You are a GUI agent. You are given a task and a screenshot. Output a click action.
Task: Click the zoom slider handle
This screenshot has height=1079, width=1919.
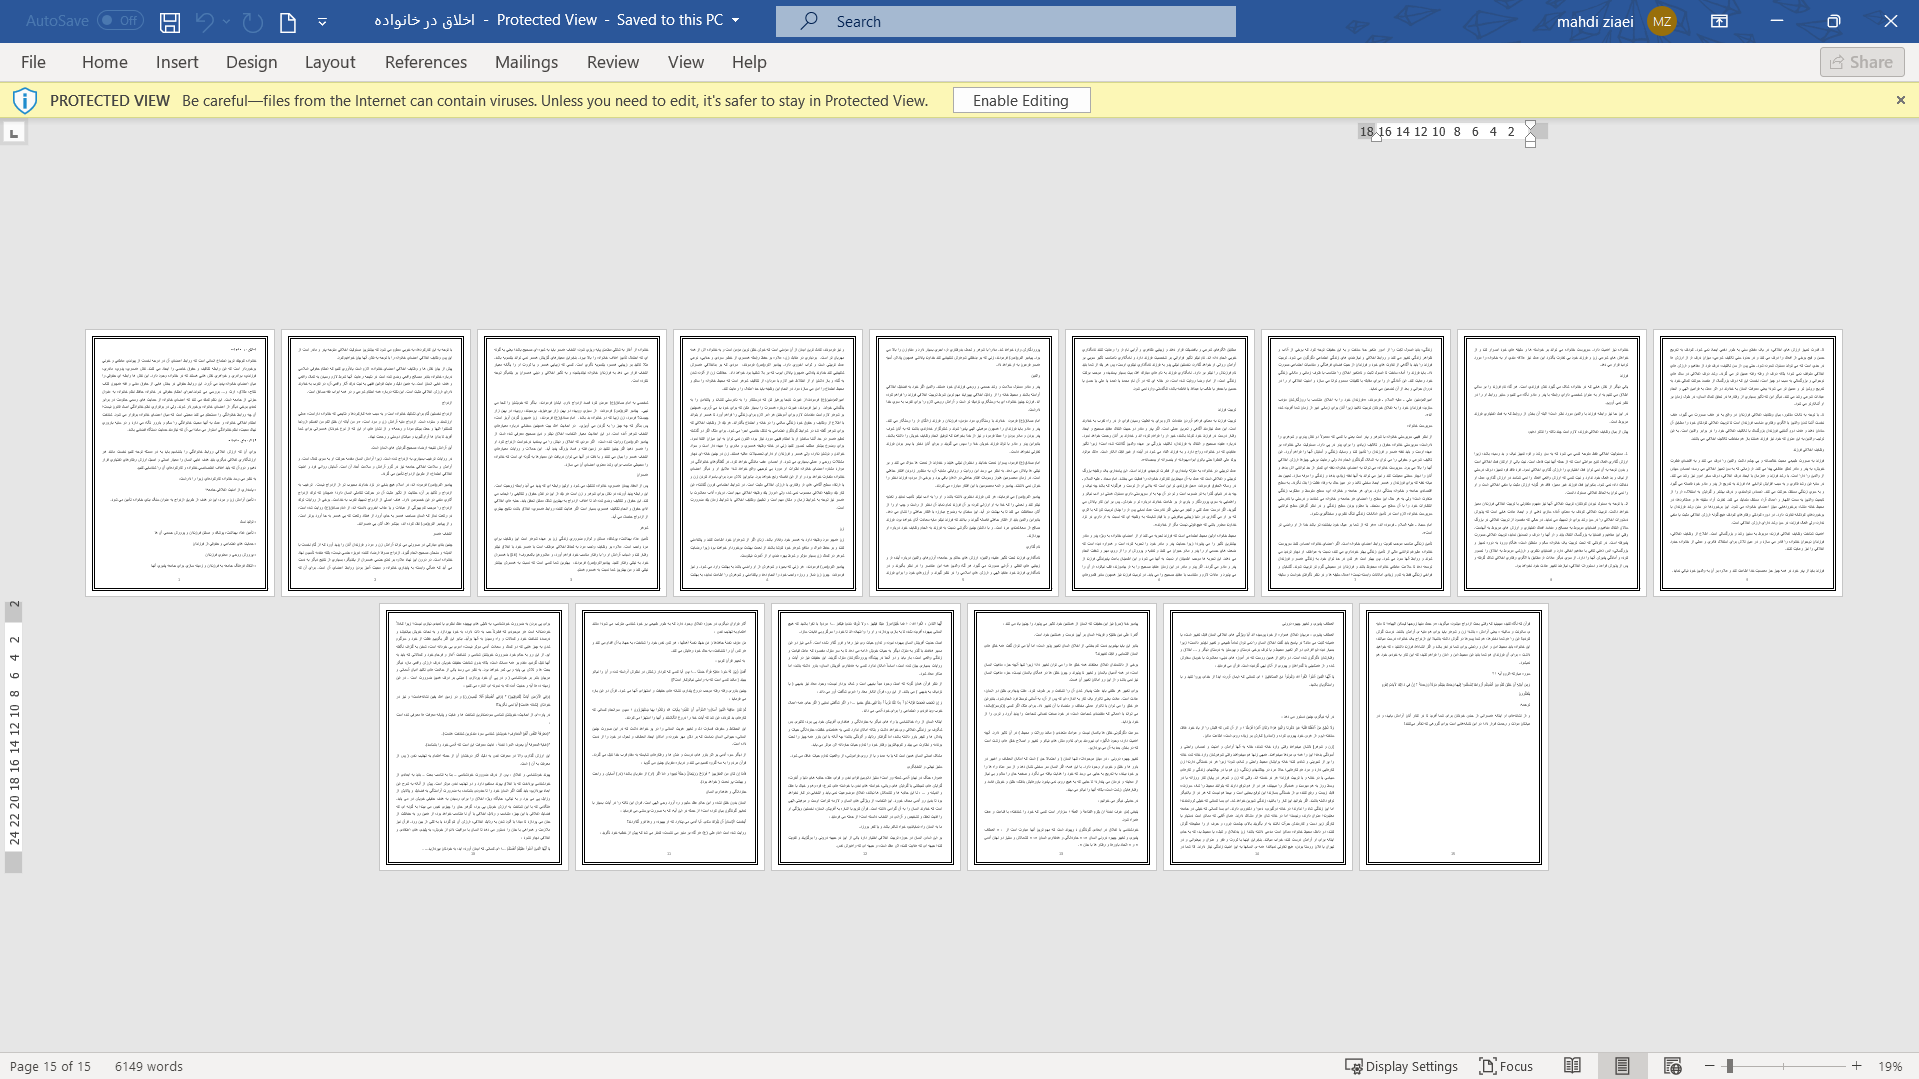click(1729, 1066)
